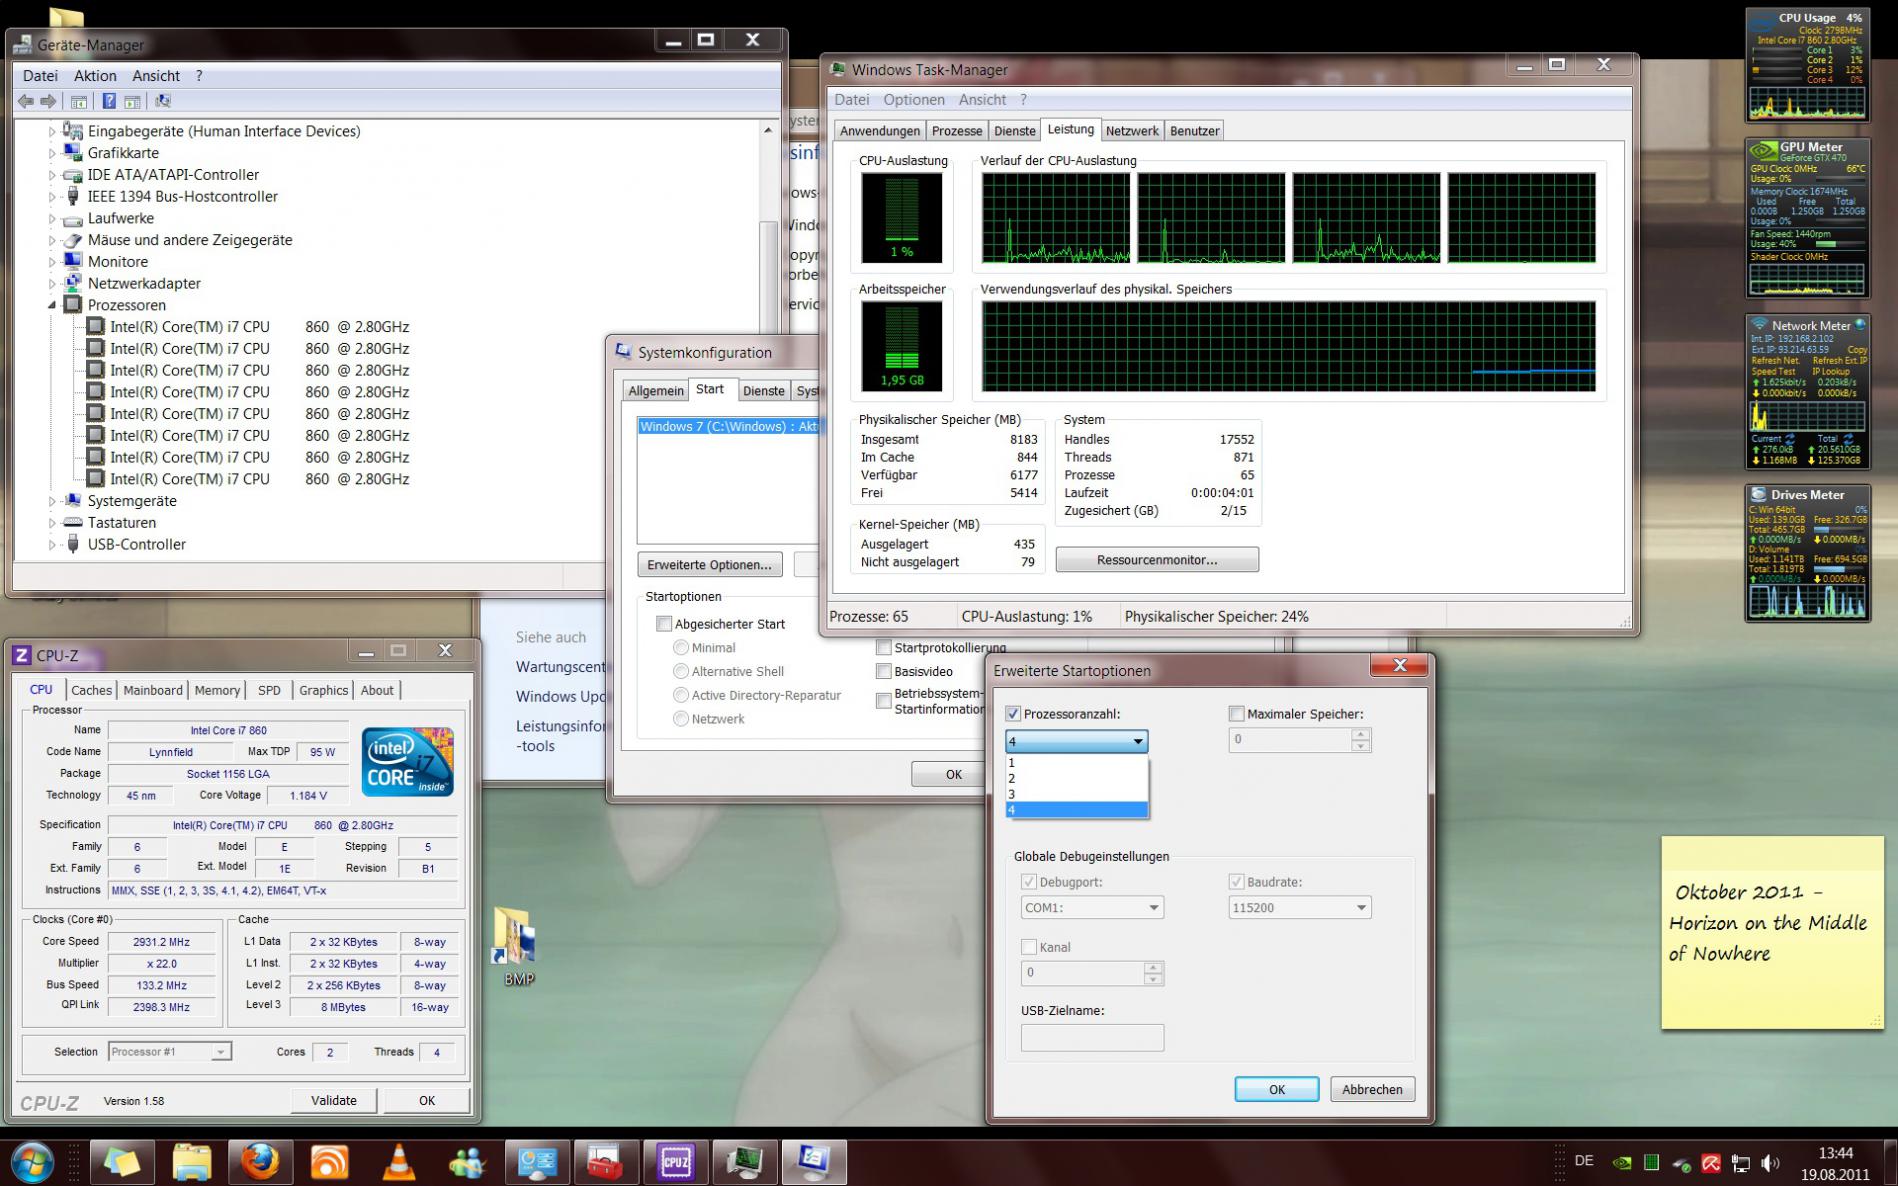Image resolution: width=1898 pixels, height=1186 pixels.
Task: Open Windows Explorer from the taskbar
Action: pyautogui.click(x=191, y=1162)
